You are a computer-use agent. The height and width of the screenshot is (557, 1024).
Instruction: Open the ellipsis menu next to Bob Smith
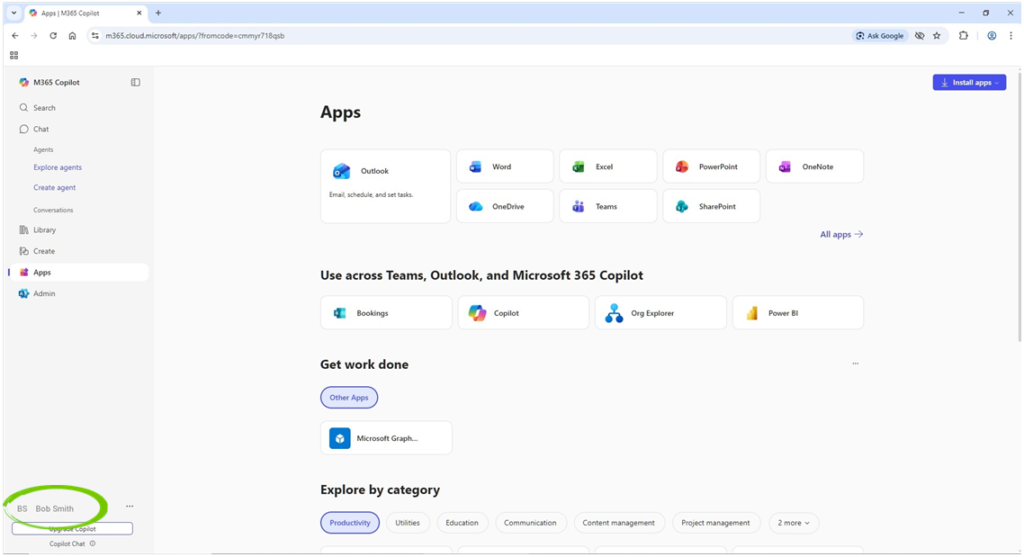coord(129,506)
